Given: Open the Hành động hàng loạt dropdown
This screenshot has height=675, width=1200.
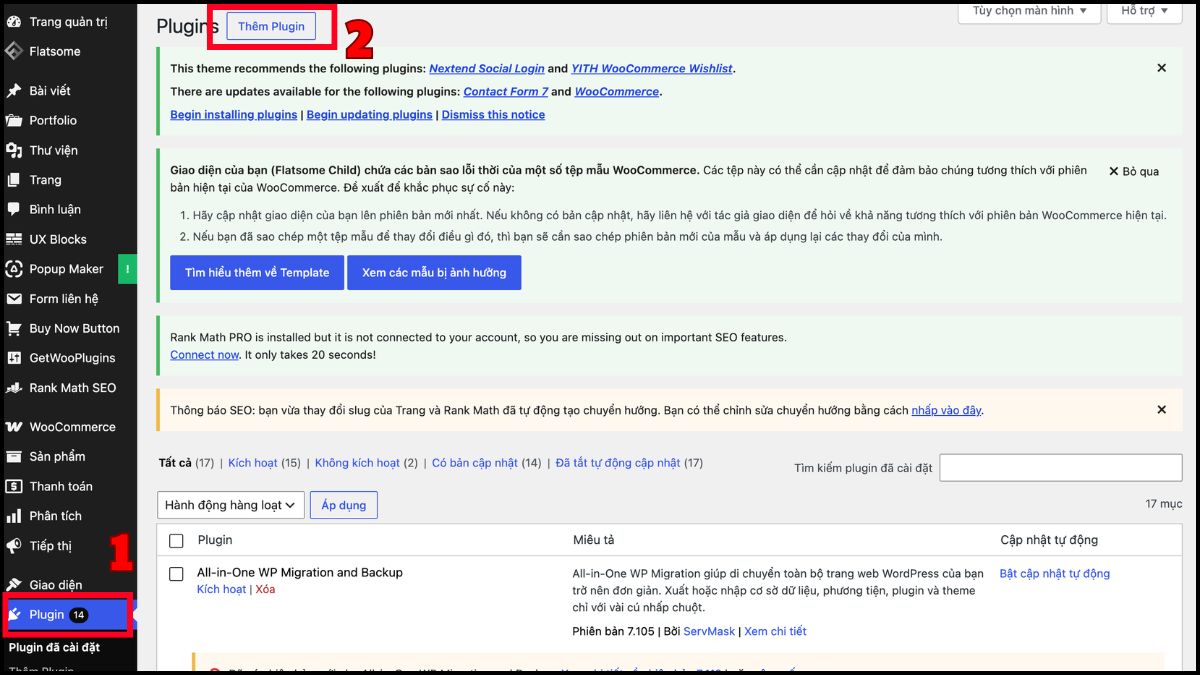Looking at the screenshot, I should (x=231, y=505).
